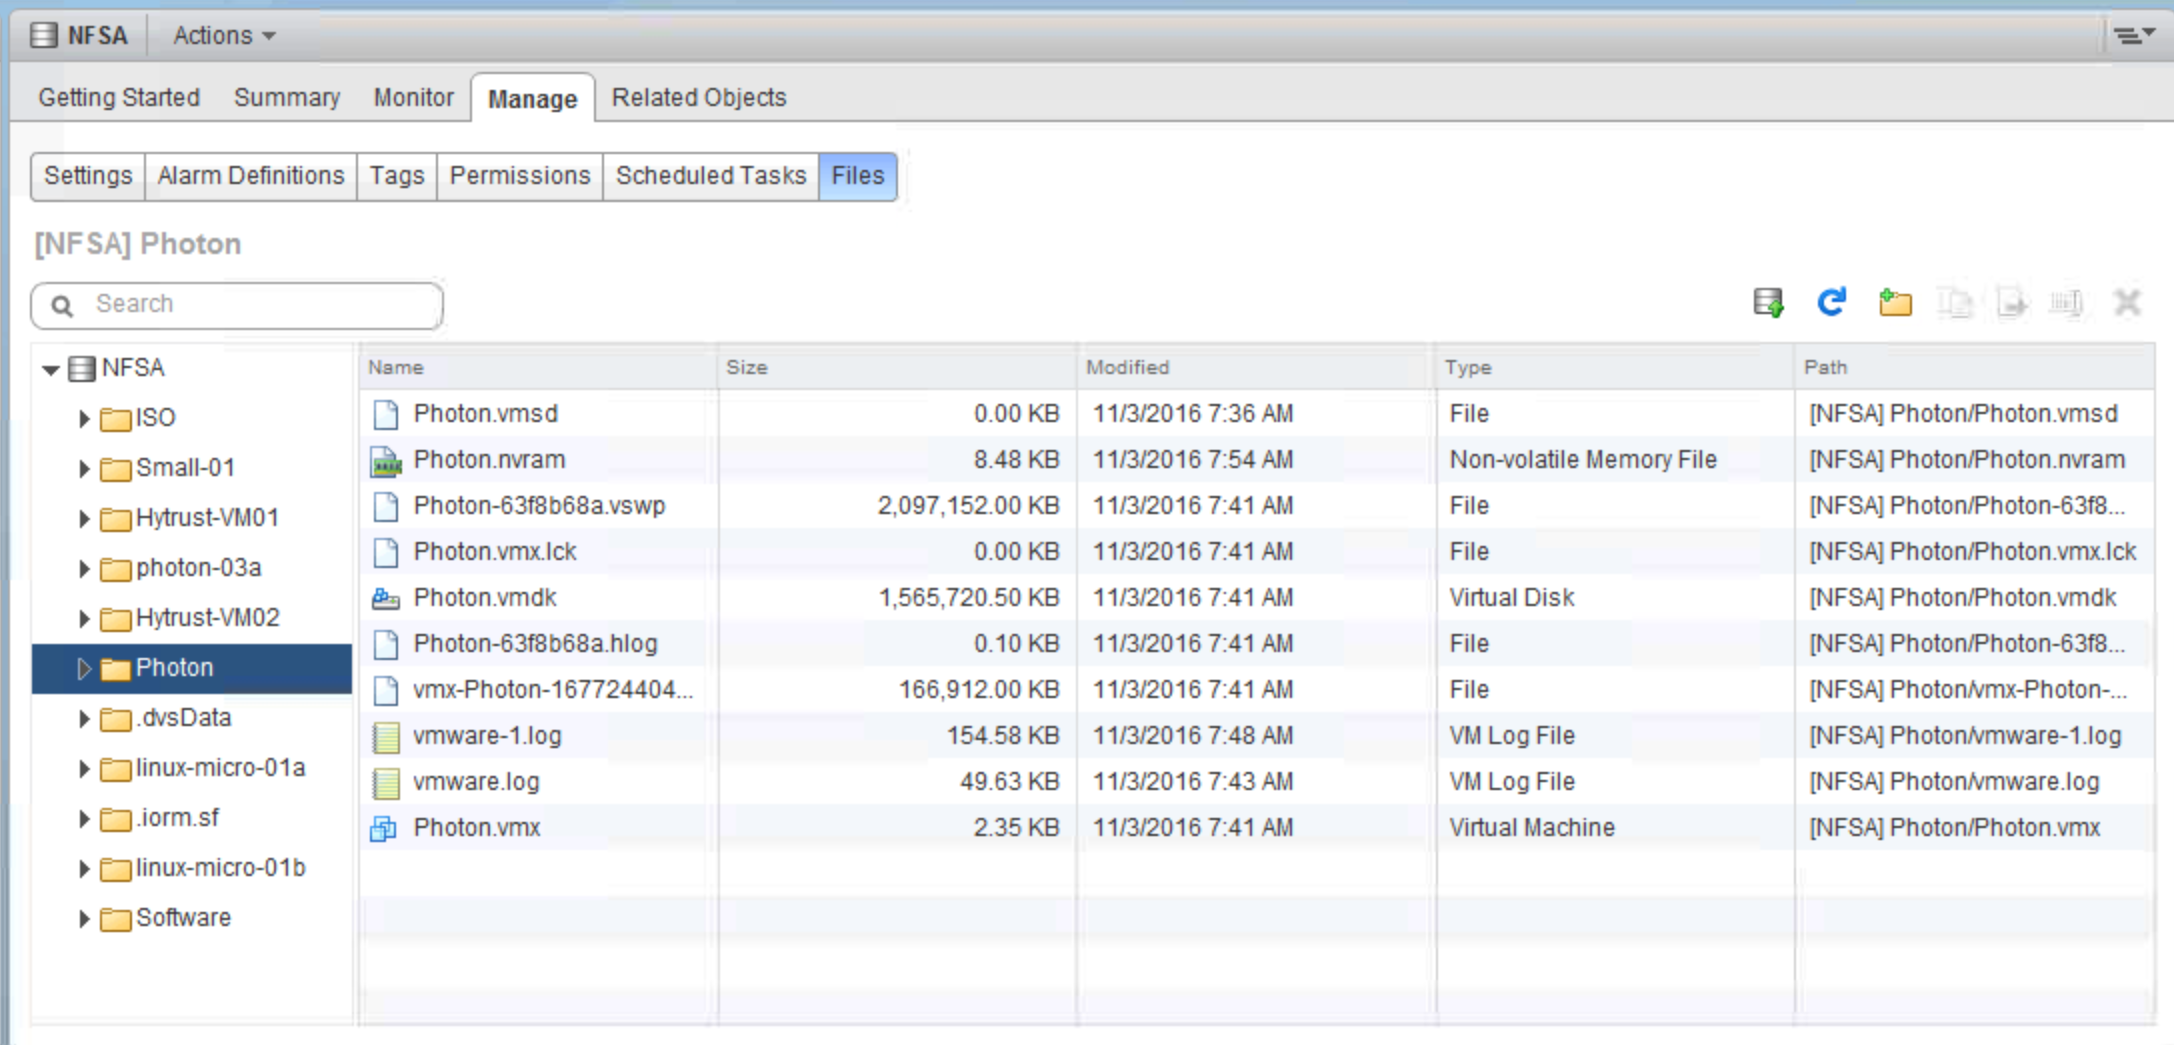
Task: Click the Photon.nvram memory file icon
Action: coord(385,460)
